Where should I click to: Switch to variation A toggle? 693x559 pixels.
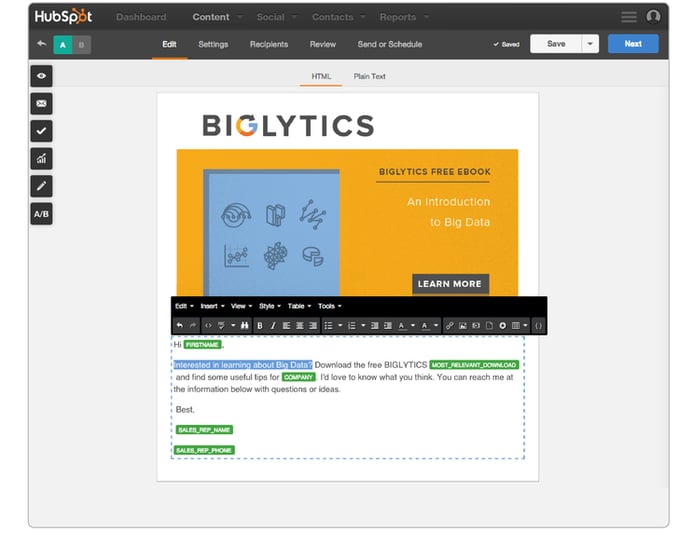coord(62,44)
